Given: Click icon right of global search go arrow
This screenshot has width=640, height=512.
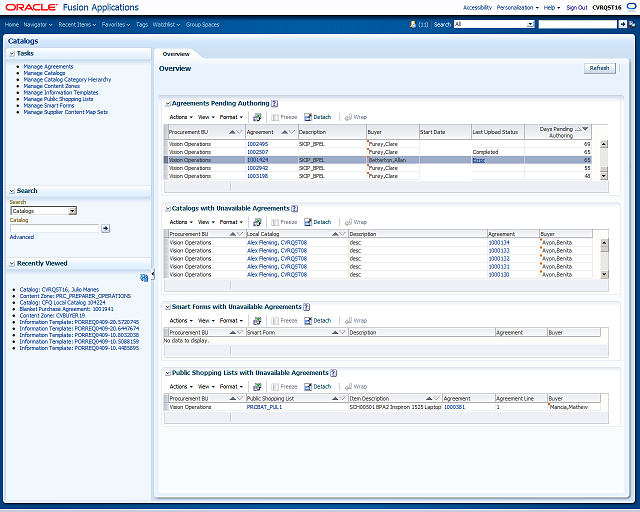Looking at the screenshot, I should [x=632, y=24].
